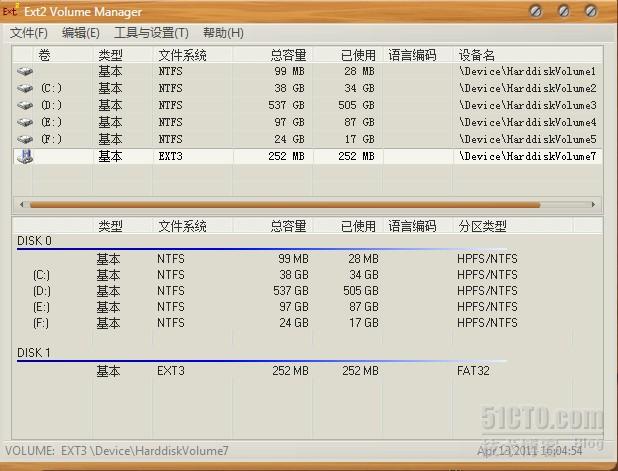Click the orange horizontal scrollbar thumb
The height and width of the screenshot is (471, 618).
tap(285, 205)
